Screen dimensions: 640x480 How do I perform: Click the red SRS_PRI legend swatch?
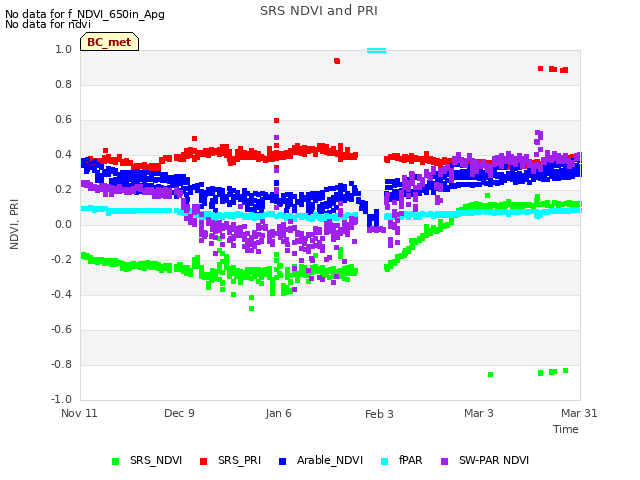coord(203,461)
